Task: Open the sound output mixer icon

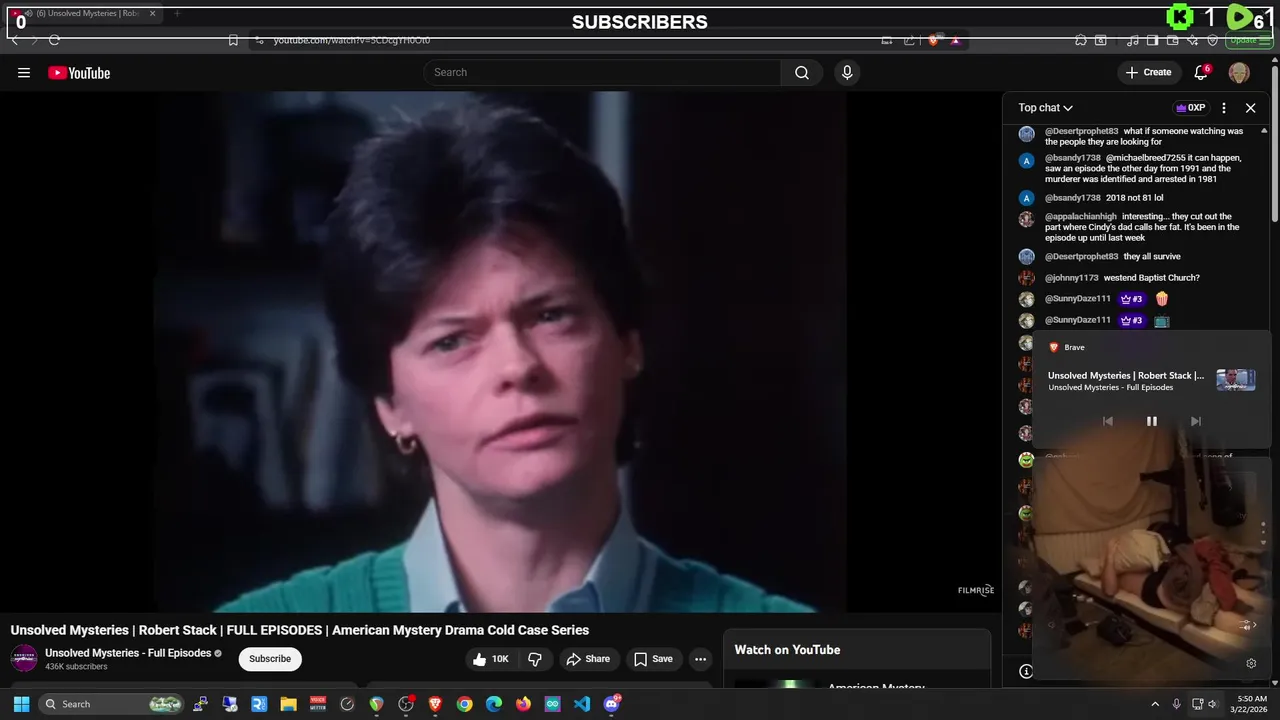Action: click(1246, 625)
